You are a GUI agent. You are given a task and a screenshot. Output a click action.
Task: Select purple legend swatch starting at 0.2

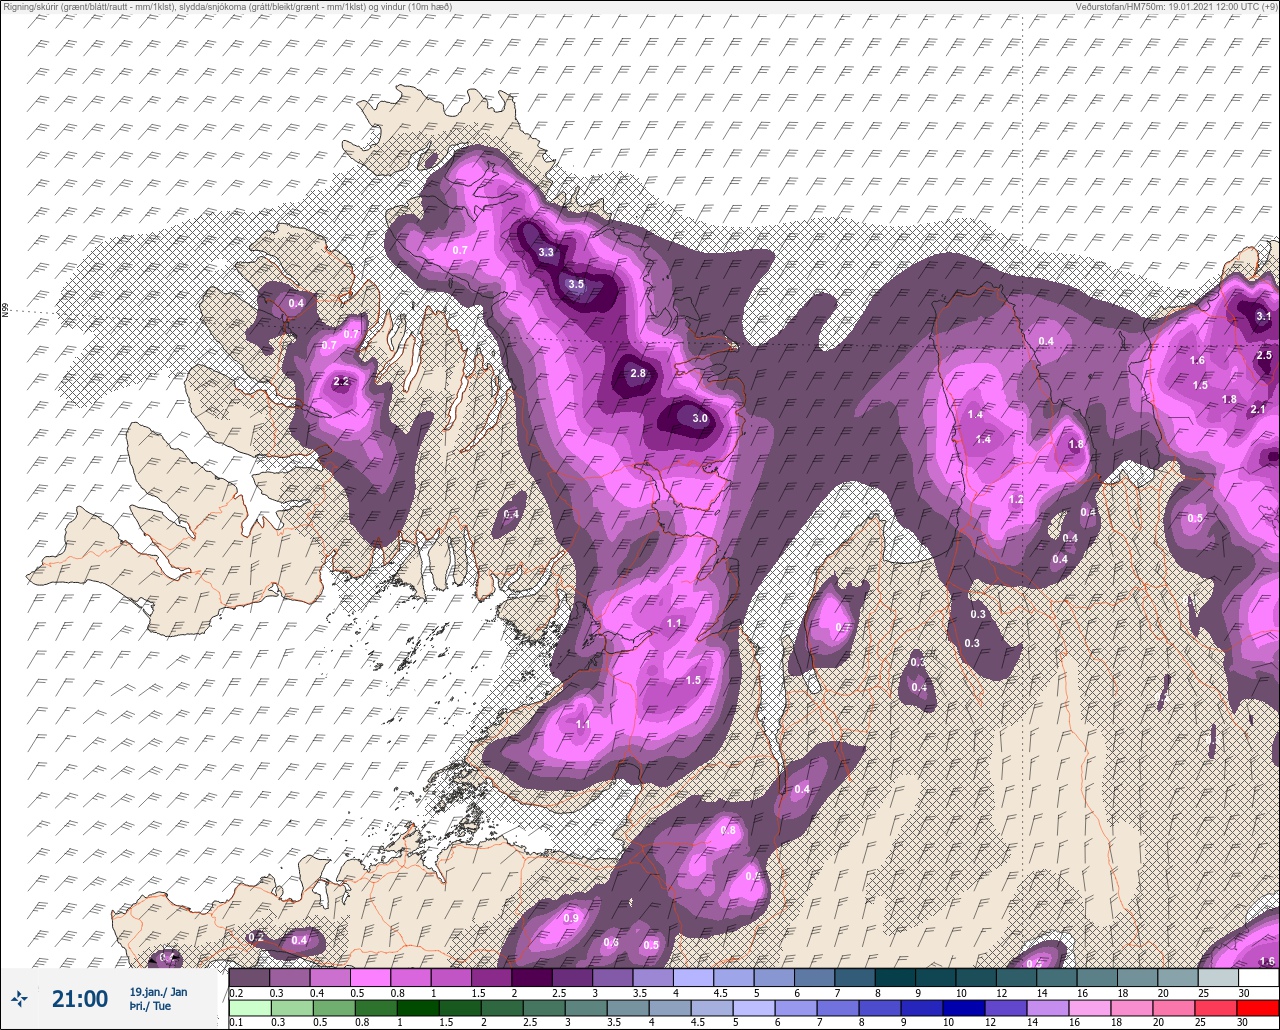click(x=249, y=977)
